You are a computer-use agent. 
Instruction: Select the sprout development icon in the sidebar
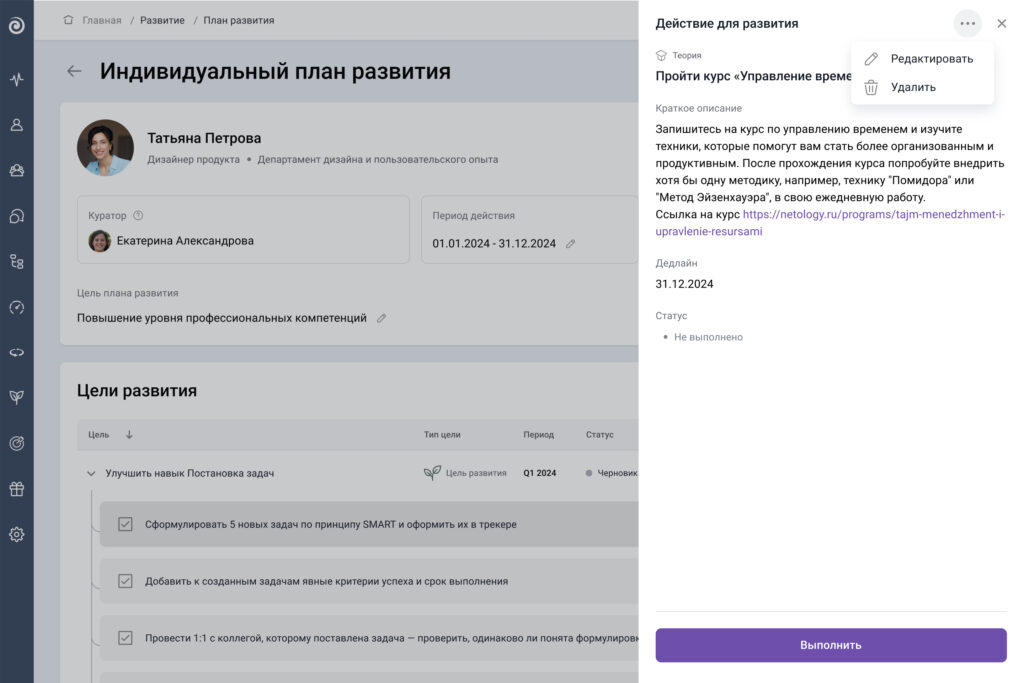click(16, 396)
